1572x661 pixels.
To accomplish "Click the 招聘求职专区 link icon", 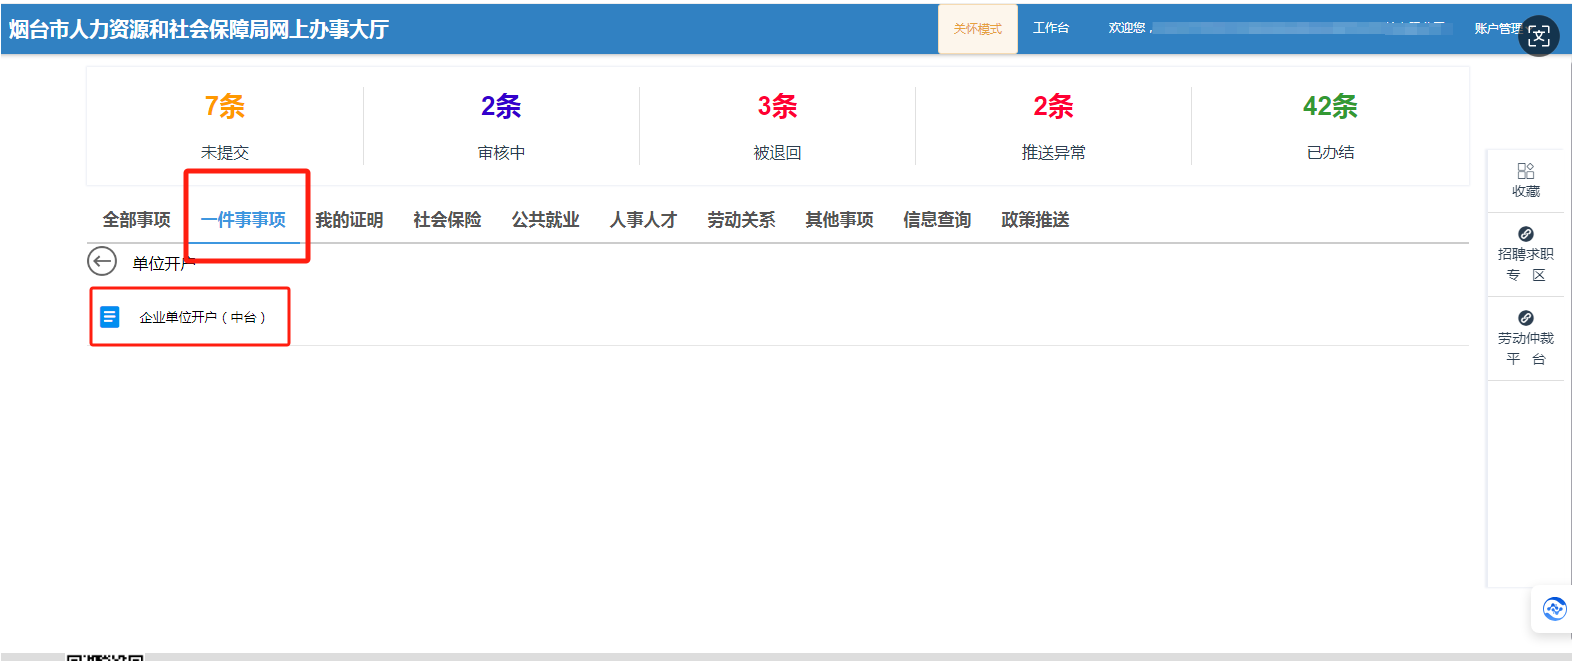I will [1525, 234].
